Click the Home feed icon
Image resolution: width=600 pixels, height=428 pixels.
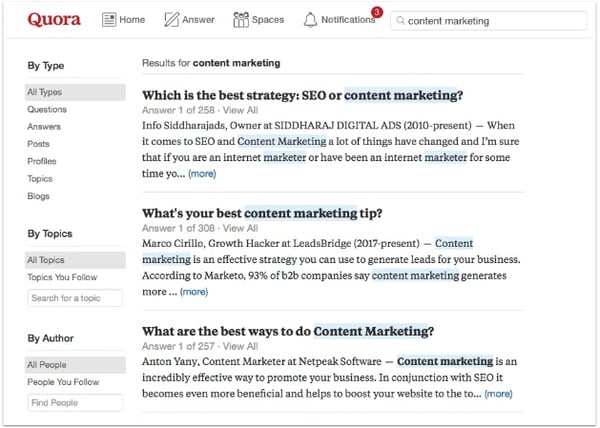[109, 20]
